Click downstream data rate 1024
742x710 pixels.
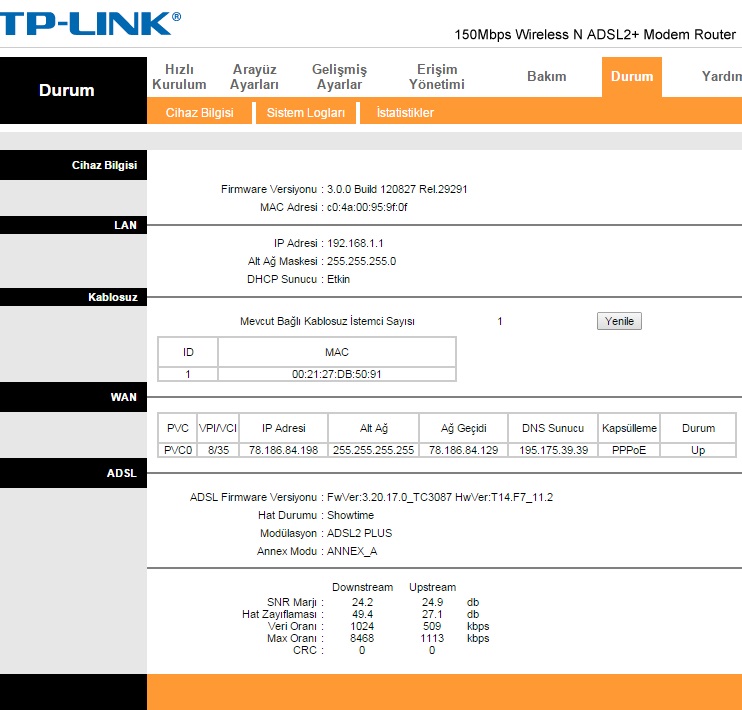(362, 626)
